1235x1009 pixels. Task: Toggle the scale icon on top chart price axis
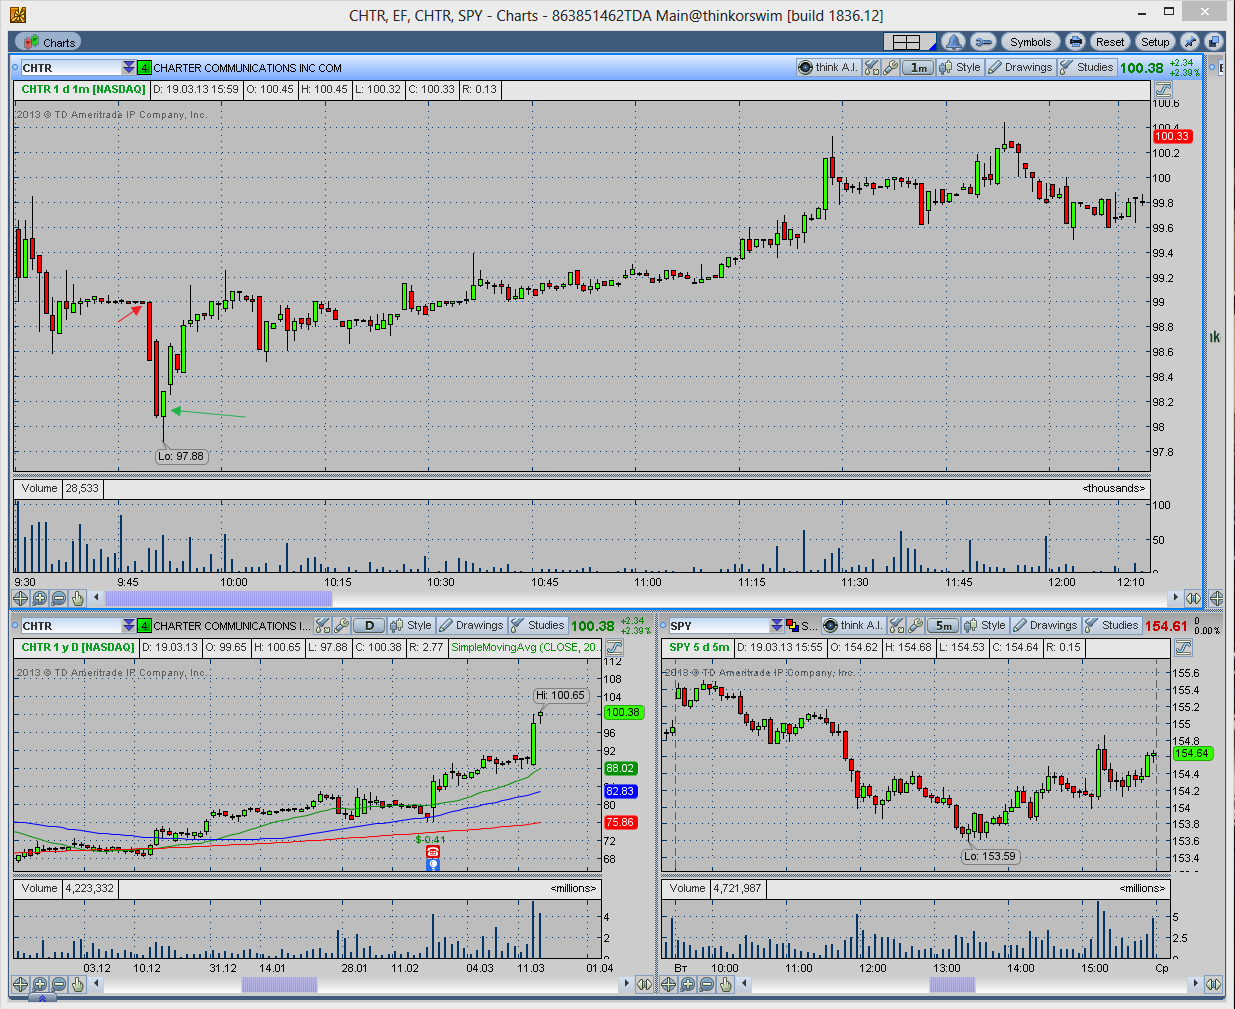(1162, 89)
